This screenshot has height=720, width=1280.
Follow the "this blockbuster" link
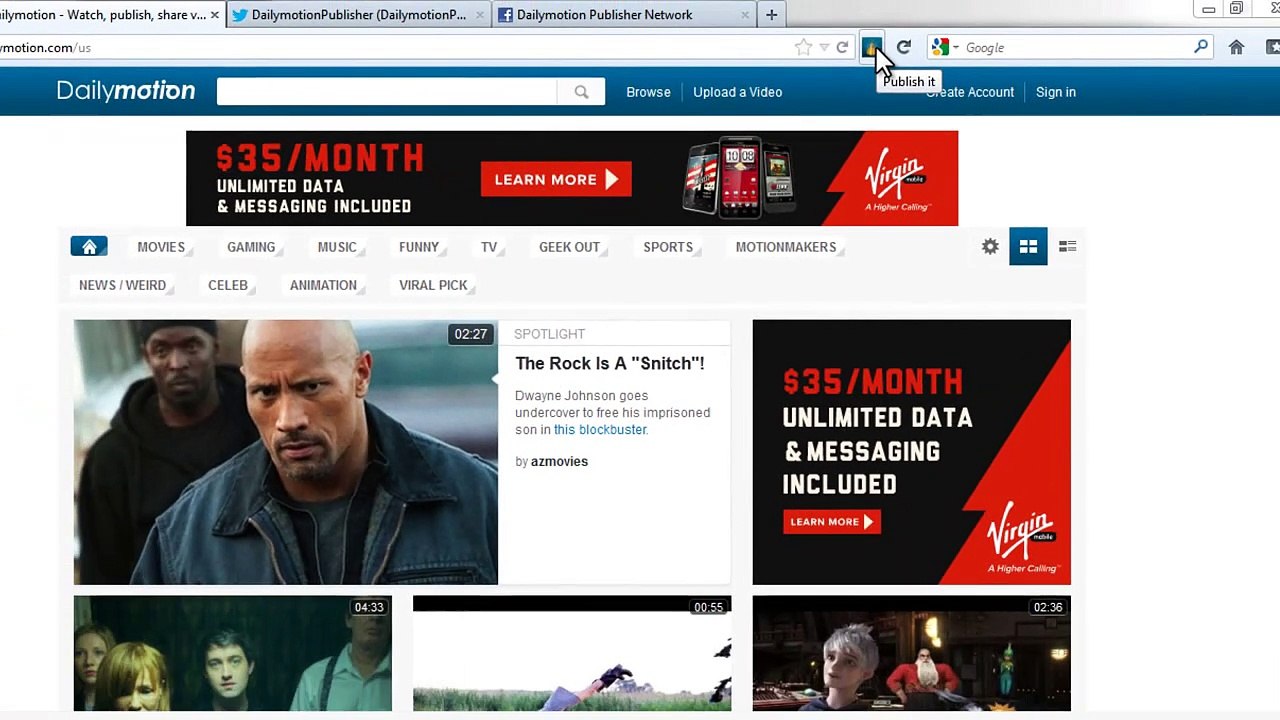click(600, 429)
